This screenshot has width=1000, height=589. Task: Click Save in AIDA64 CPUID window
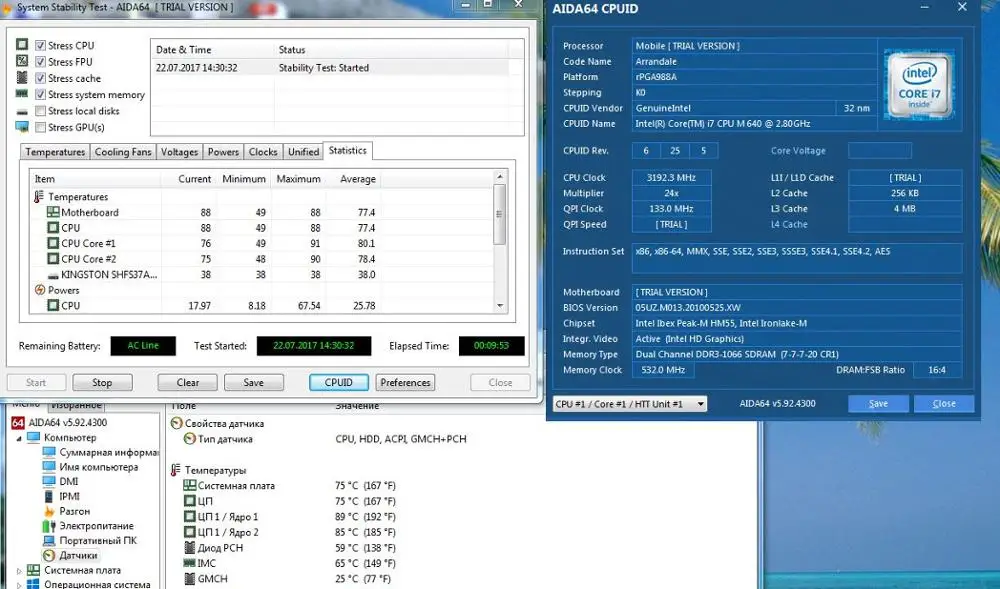pyautogui.click(x=878, y=404)
